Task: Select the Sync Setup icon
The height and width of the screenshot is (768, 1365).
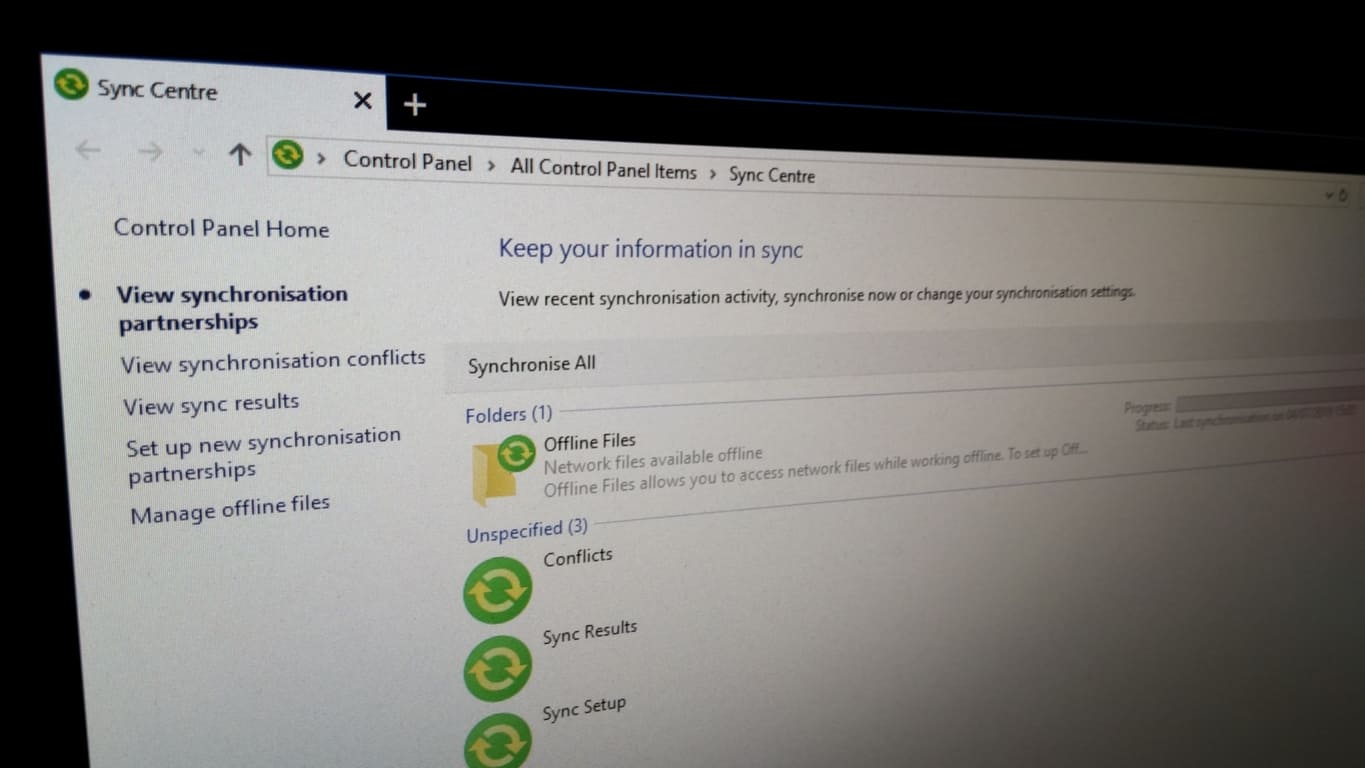Action: 497,742
